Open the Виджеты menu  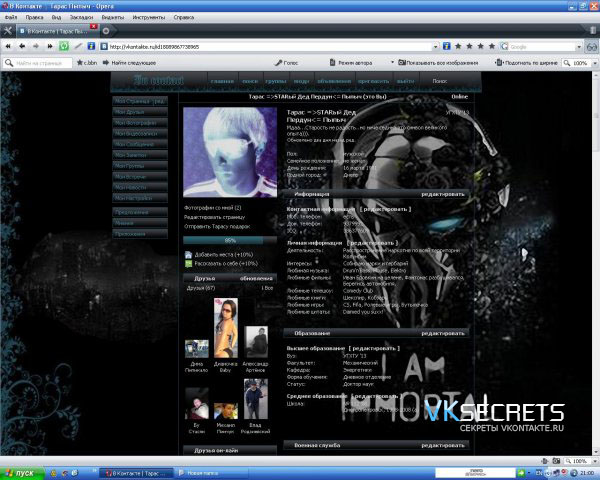(113, 17)
